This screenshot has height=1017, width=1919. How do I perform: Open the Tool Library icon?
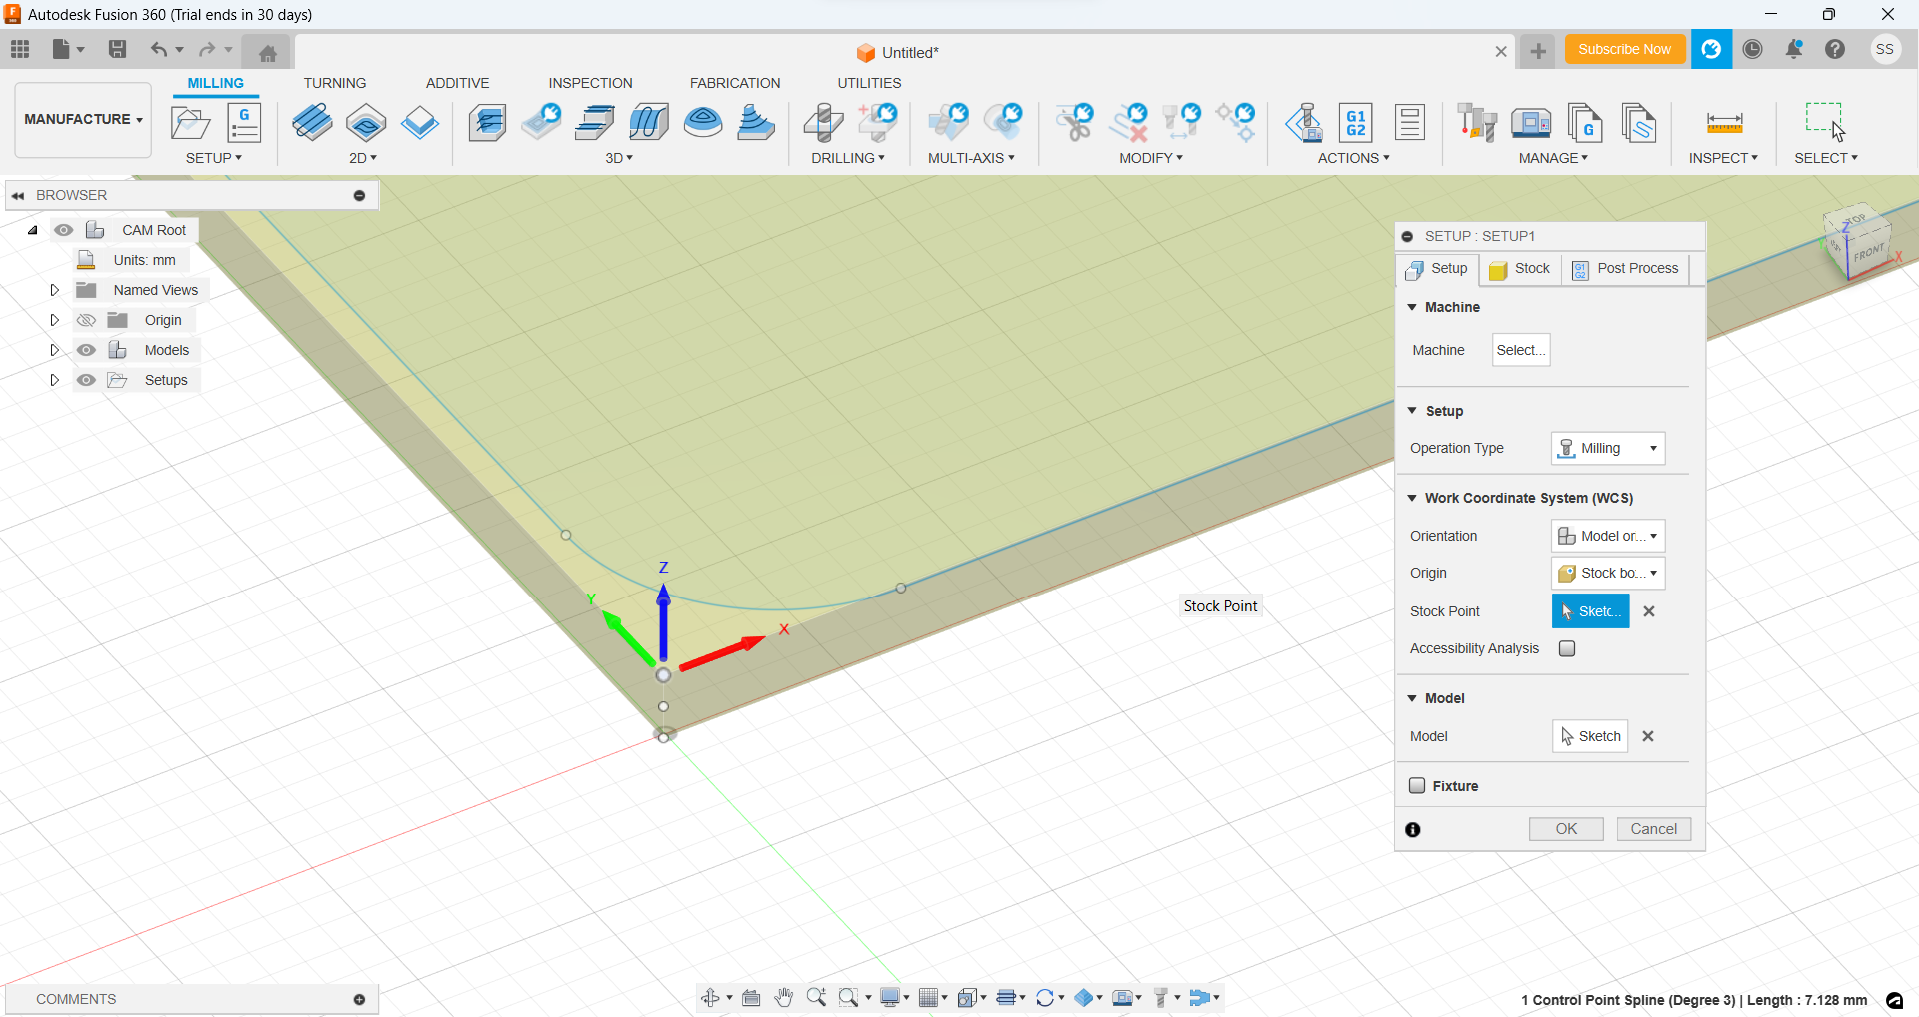(1476, 123)
